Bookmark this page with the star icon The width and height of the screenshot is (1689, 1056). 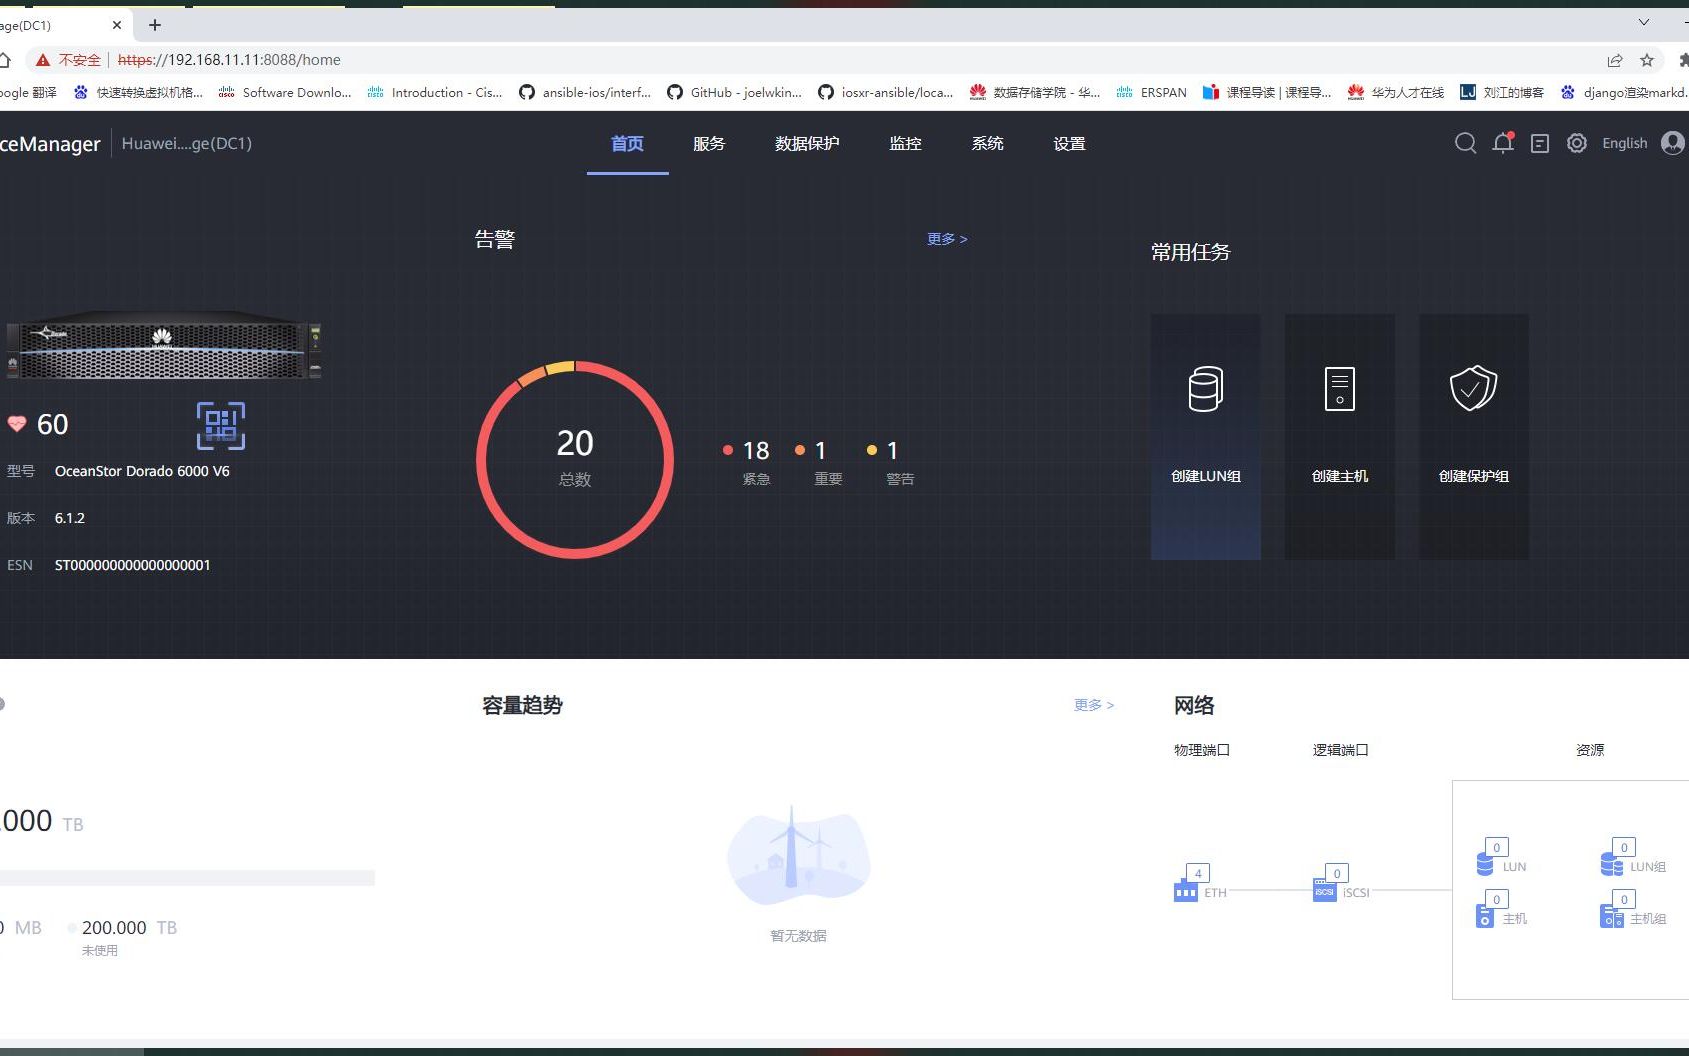[1647, 60]
